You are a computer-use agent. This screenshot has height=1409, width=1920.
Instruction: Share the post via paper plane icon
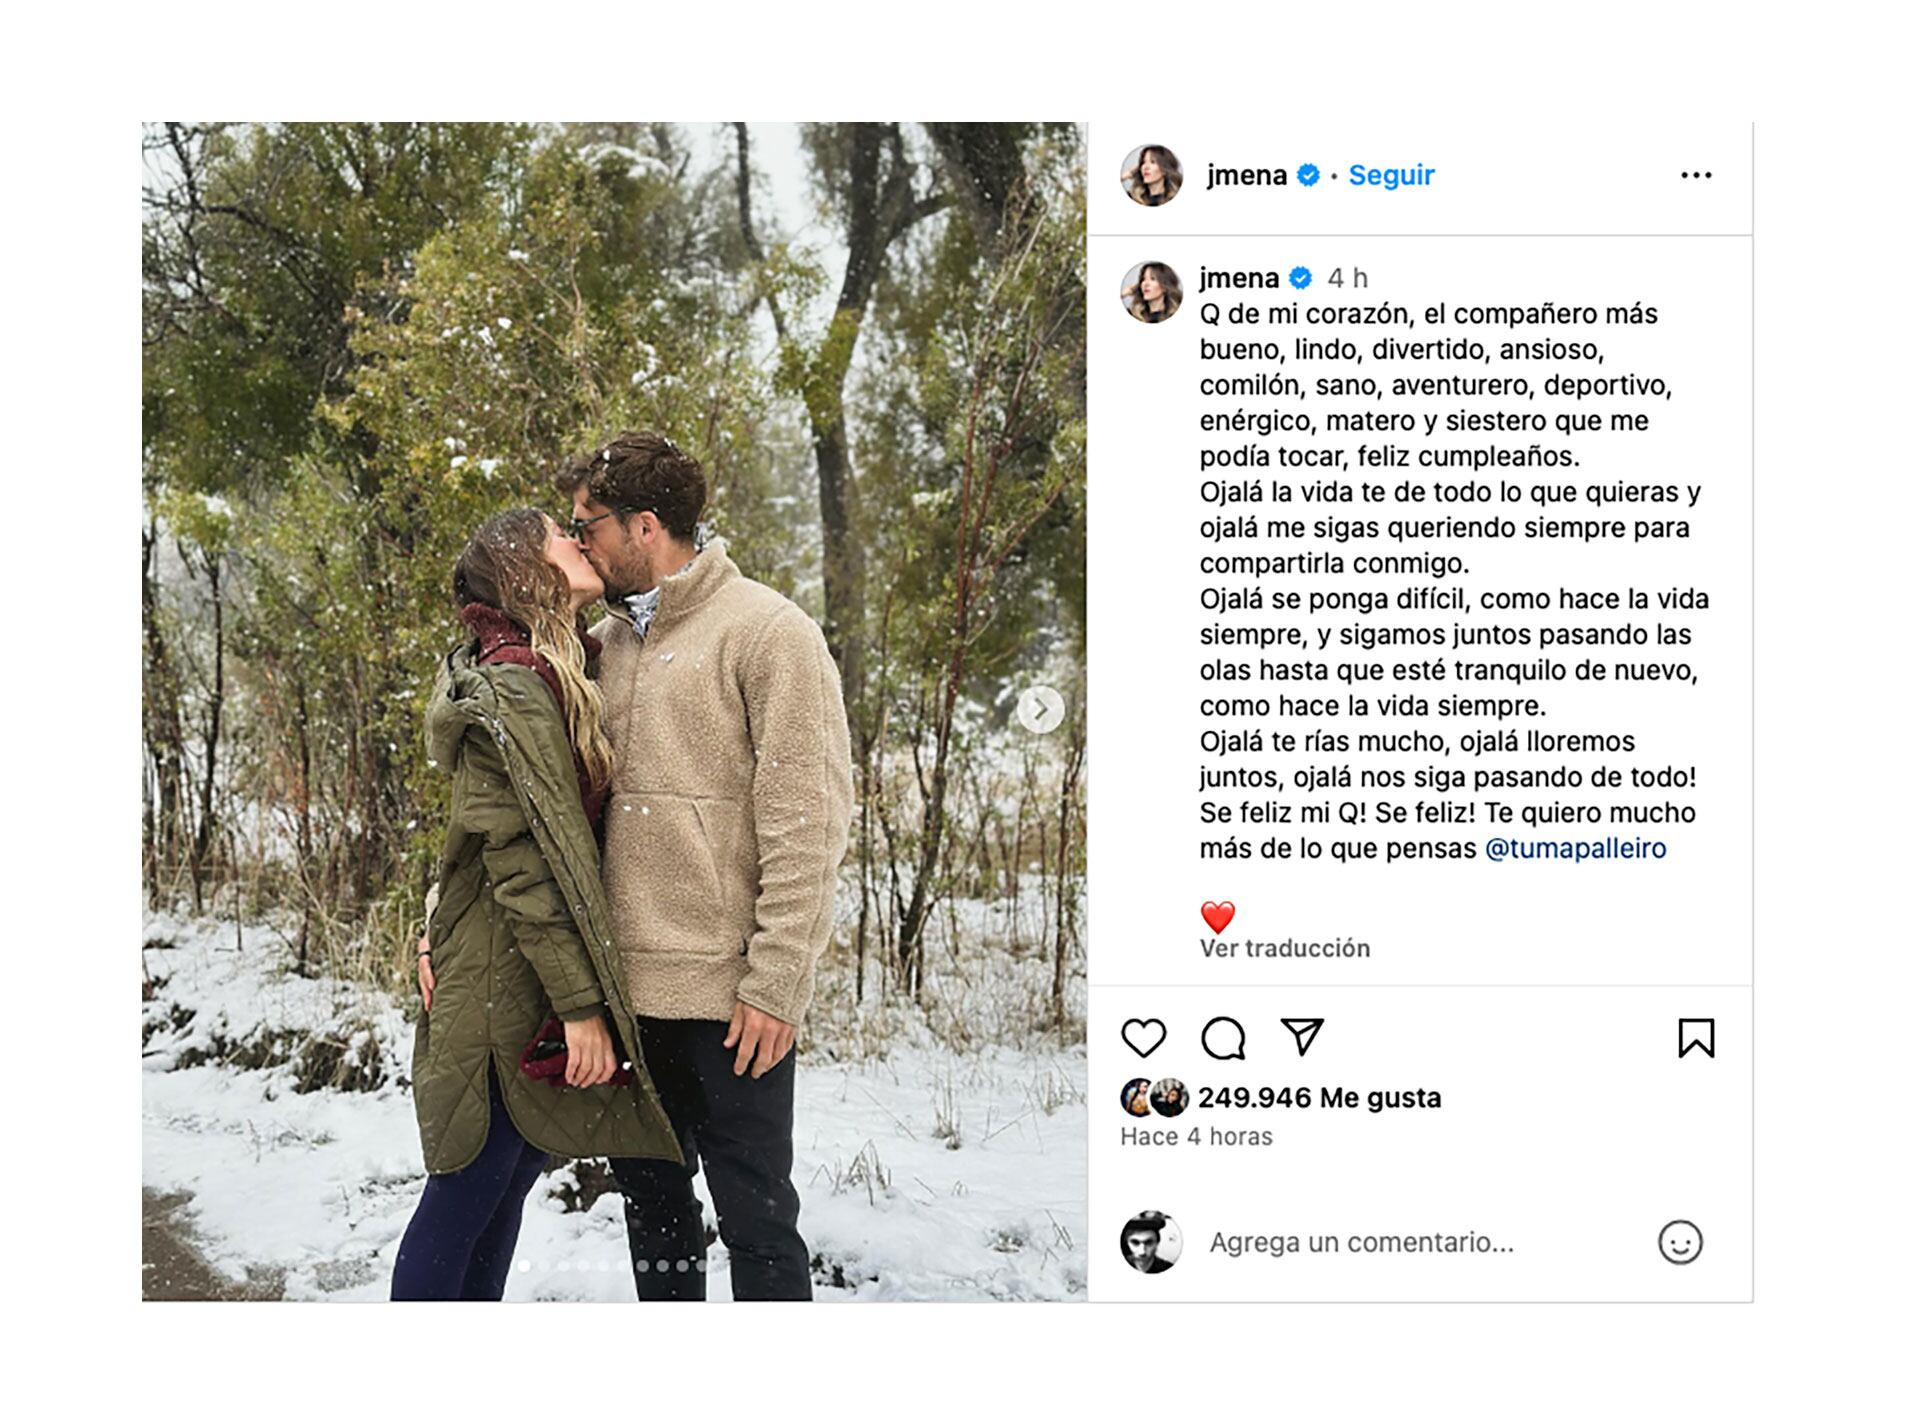[x=1302, y=1037]
